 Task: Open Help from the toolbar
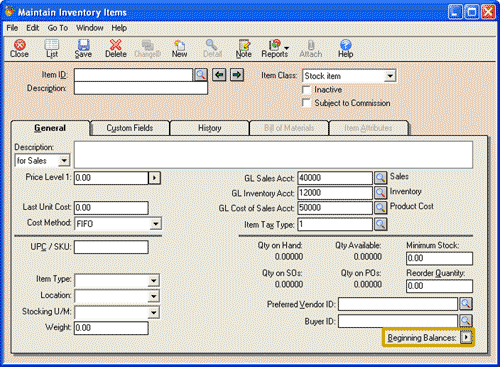click(x=346, y=49)
